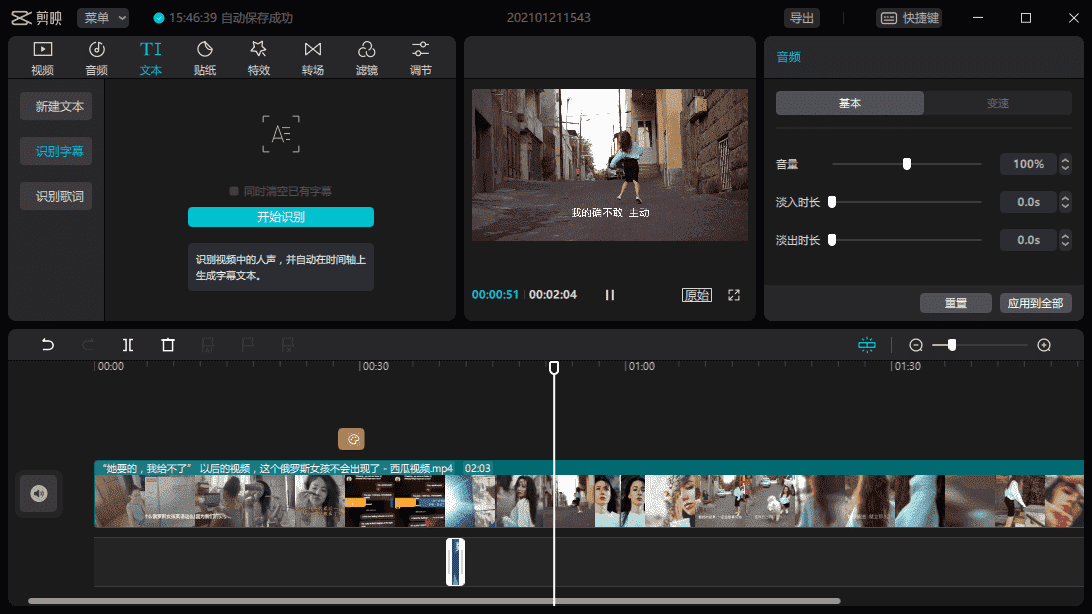Open the 特效 effects panel
Viewport: 1092px width, 614px height.
tap(258, 56)
